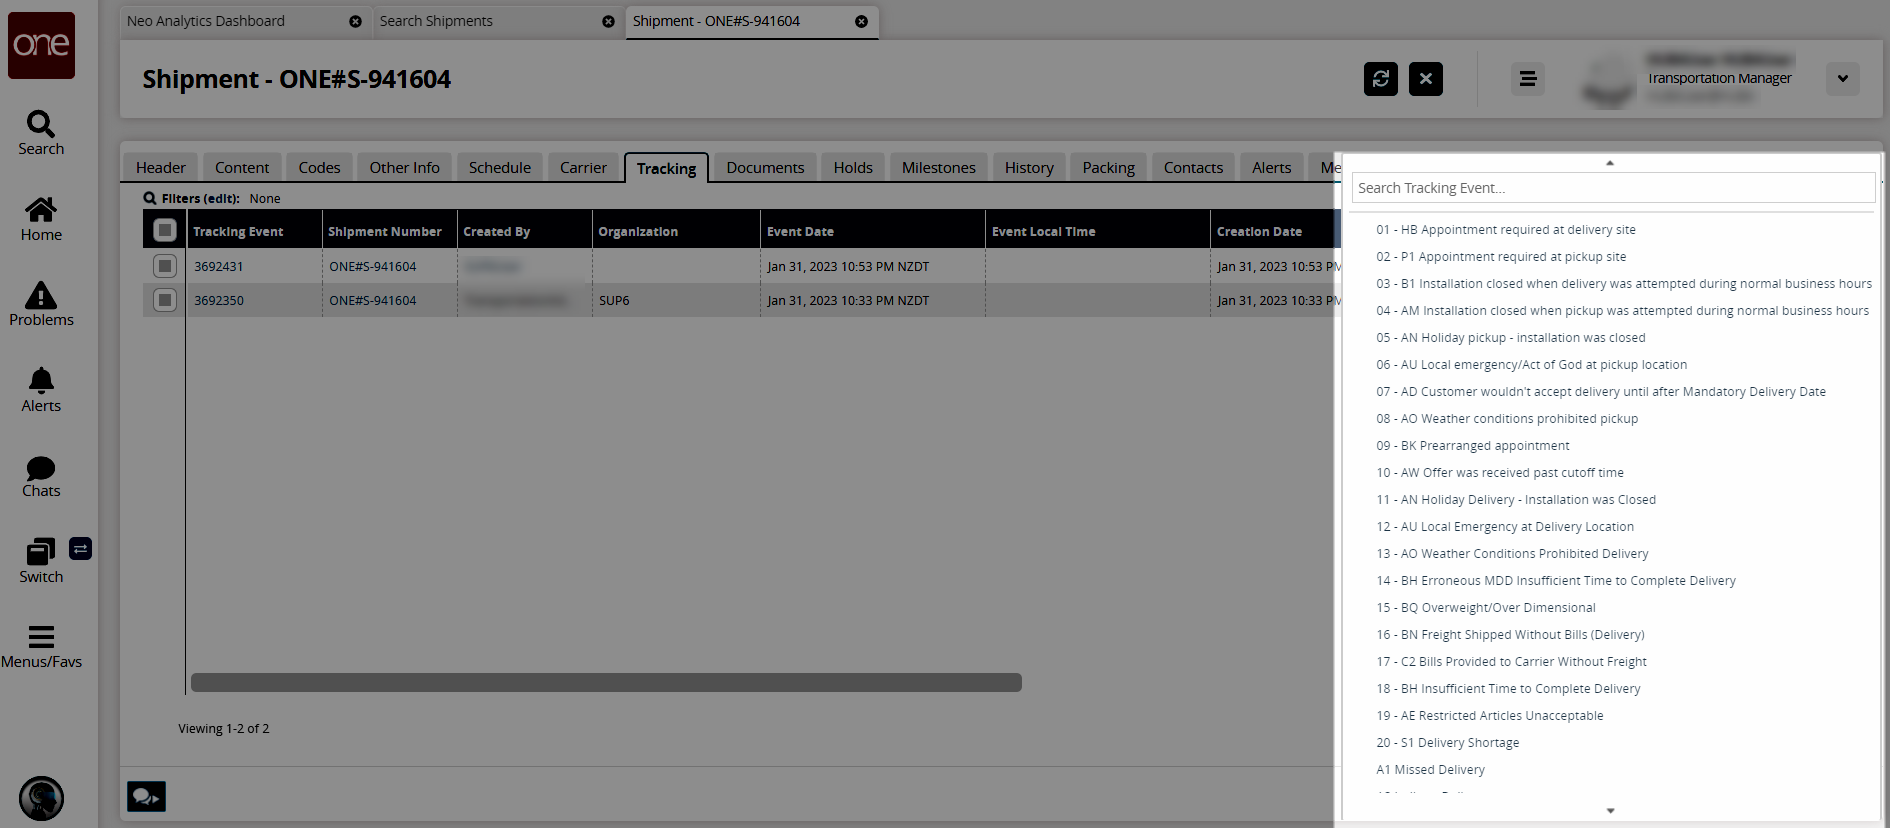Open the hamburger menu in header

pyautogui.click(x=1528, y=79)
